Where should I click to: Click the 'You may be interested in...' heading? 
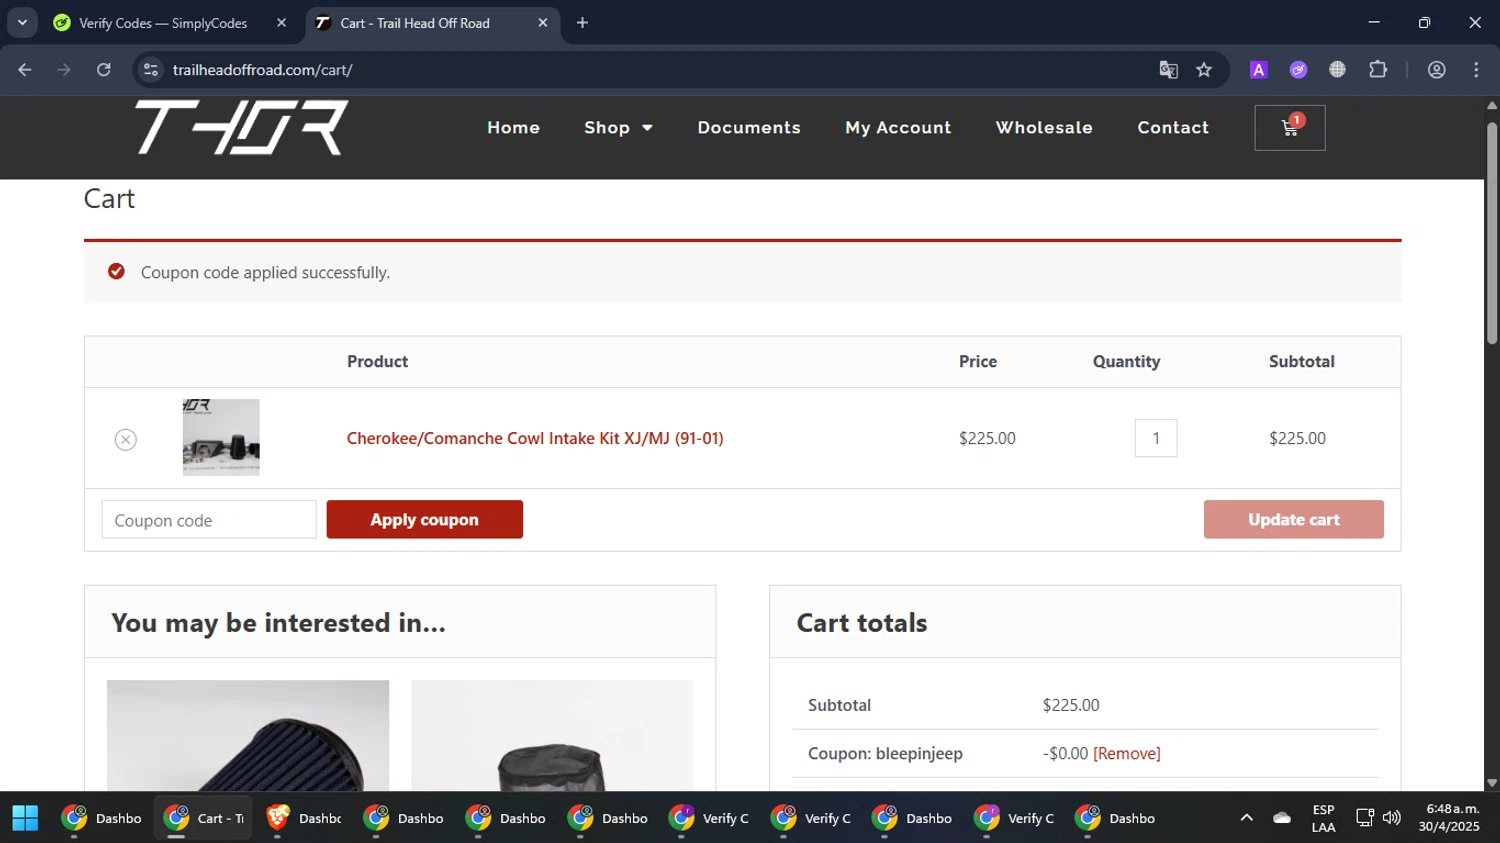[x=278, y=623]
